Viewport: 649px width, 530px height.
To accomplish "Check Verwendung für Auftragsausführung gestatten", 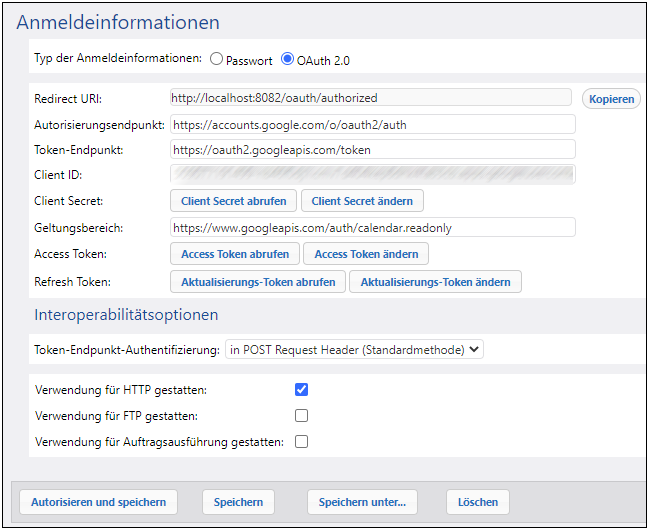I will tap(301, 441).
